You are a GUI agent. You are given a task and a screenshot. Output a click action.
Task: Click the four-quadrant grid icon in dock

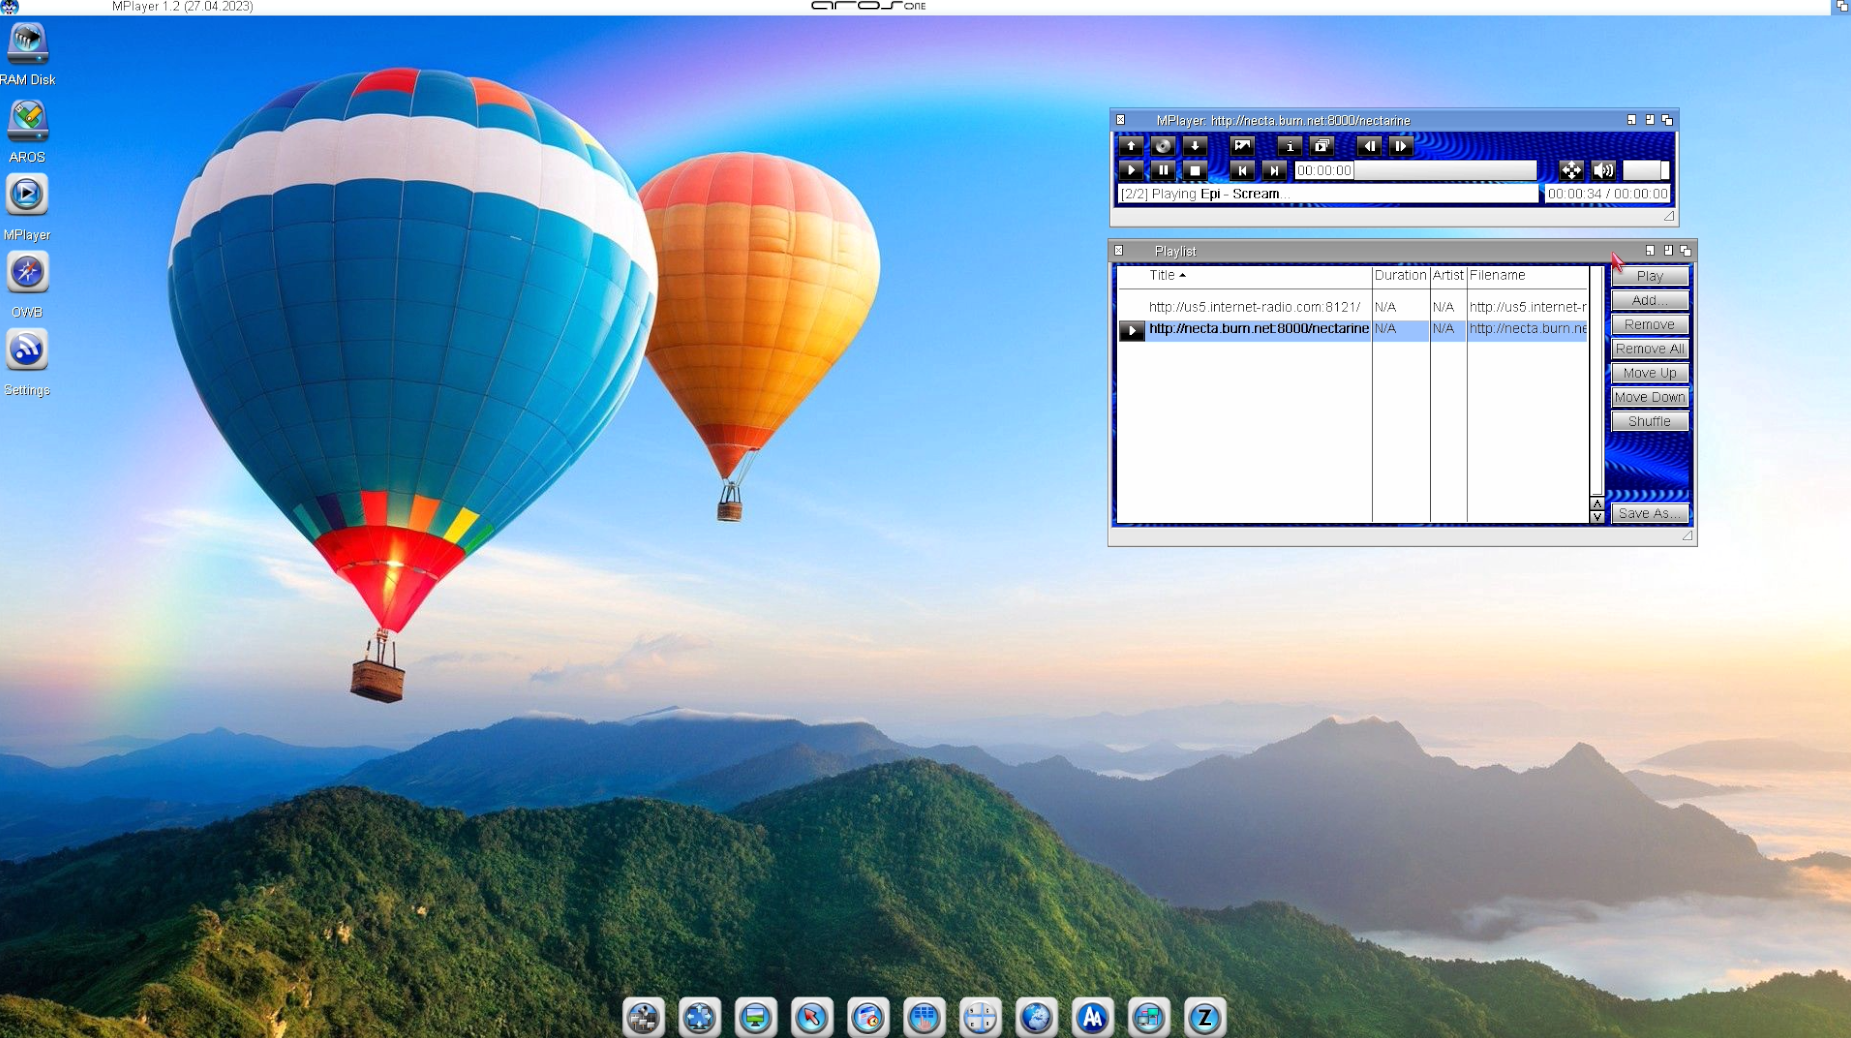tap(980, 1017)
